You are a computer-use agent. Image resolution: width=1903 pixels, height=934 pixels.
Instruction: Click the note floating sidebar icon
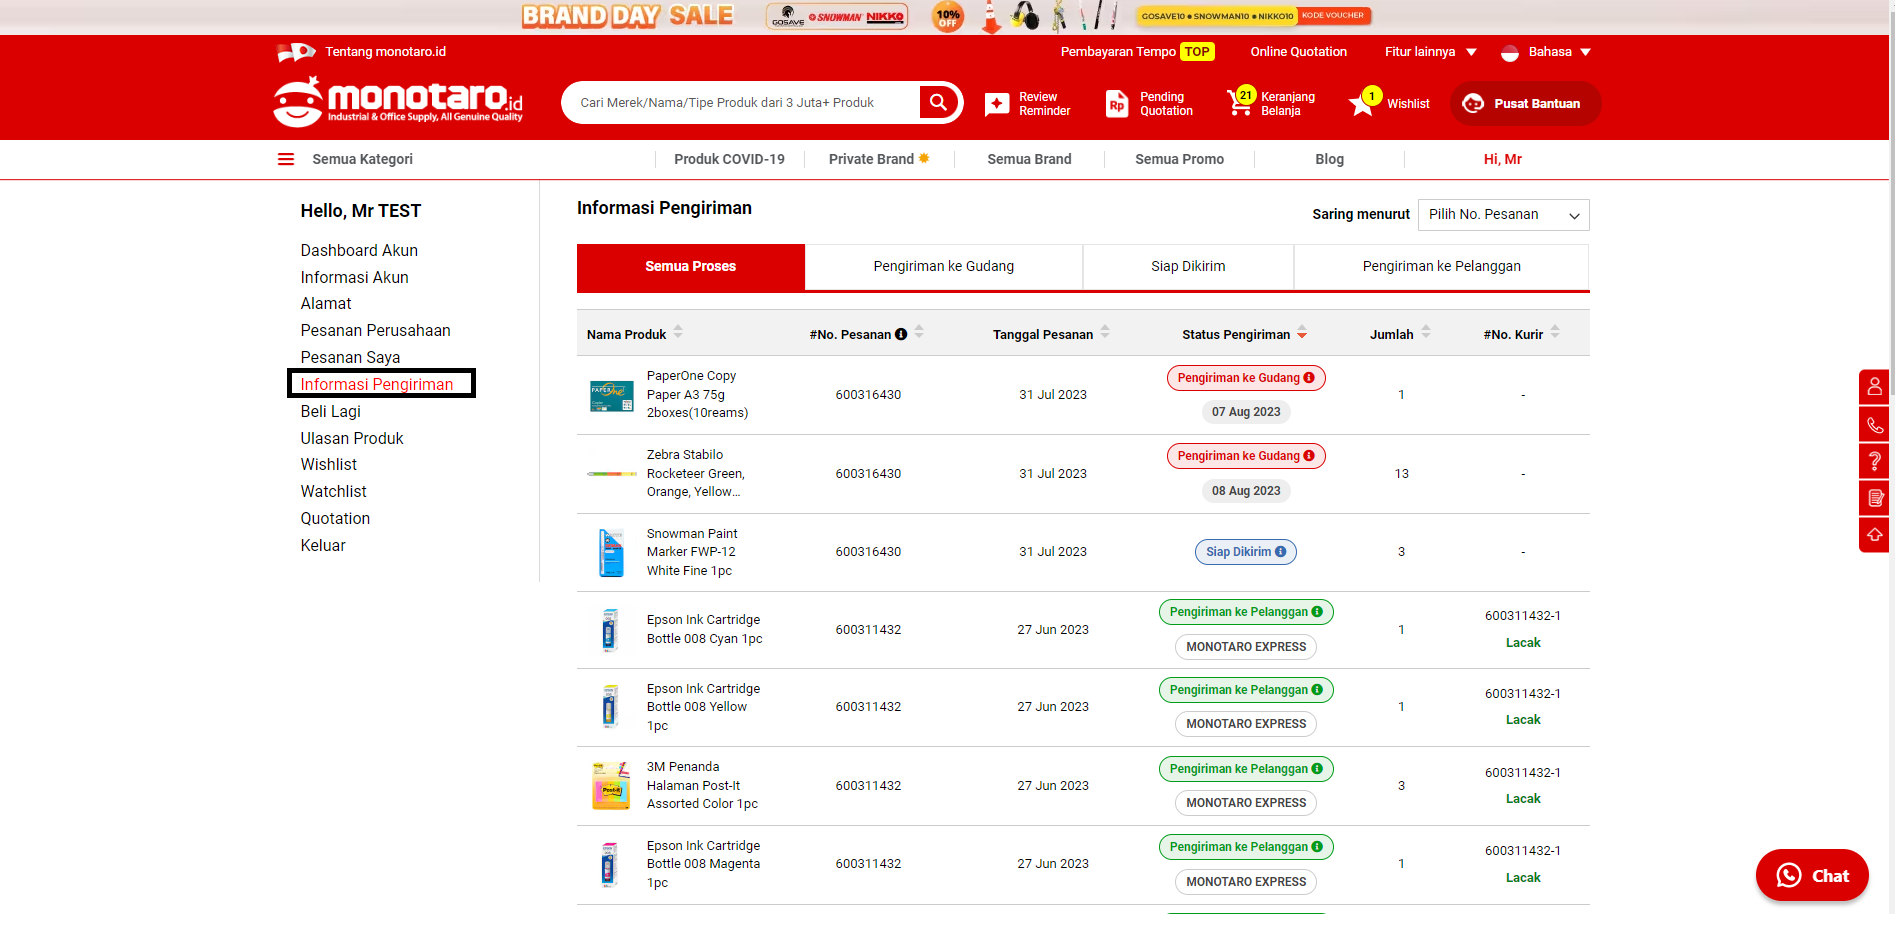[x=1874, y=498]
